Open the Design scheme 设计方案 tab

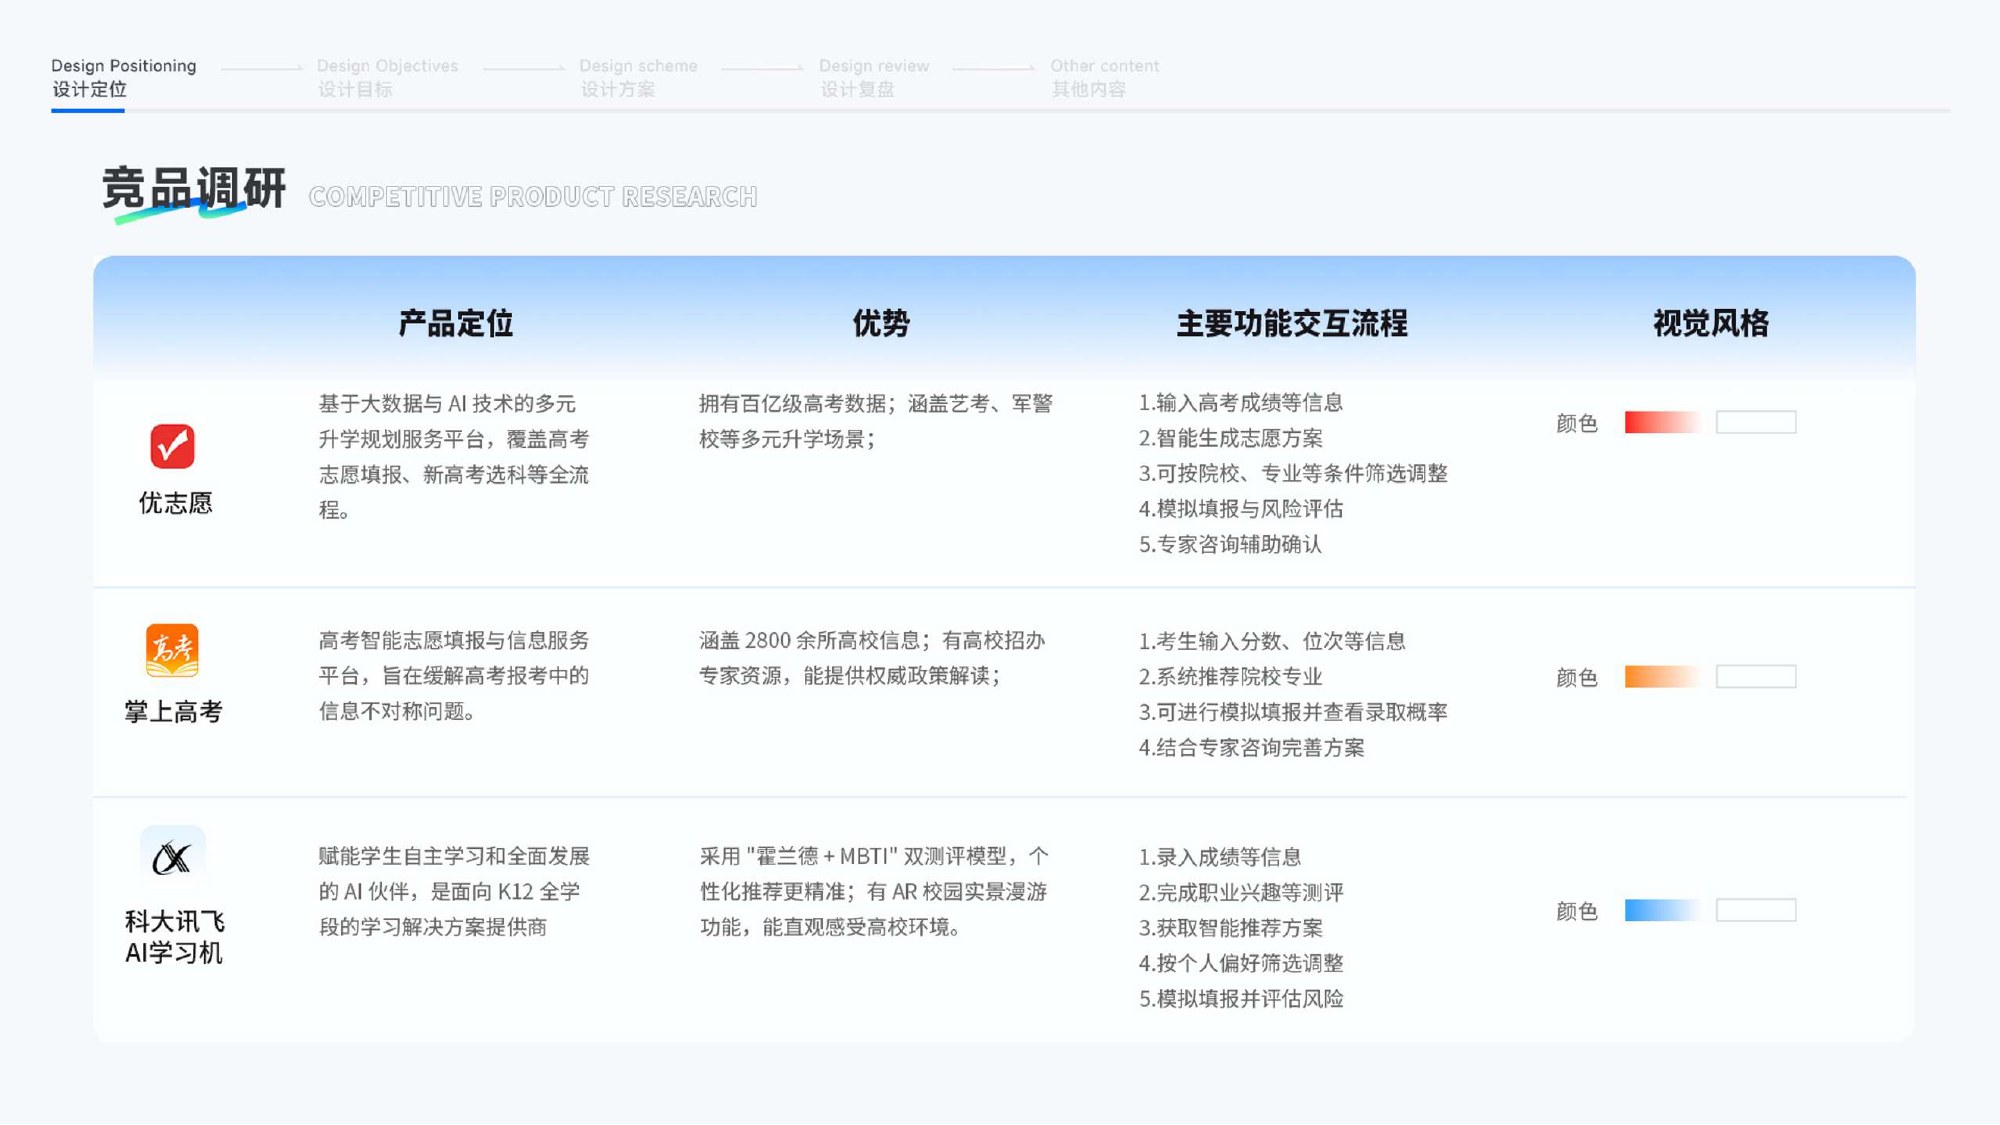point(638,77)
